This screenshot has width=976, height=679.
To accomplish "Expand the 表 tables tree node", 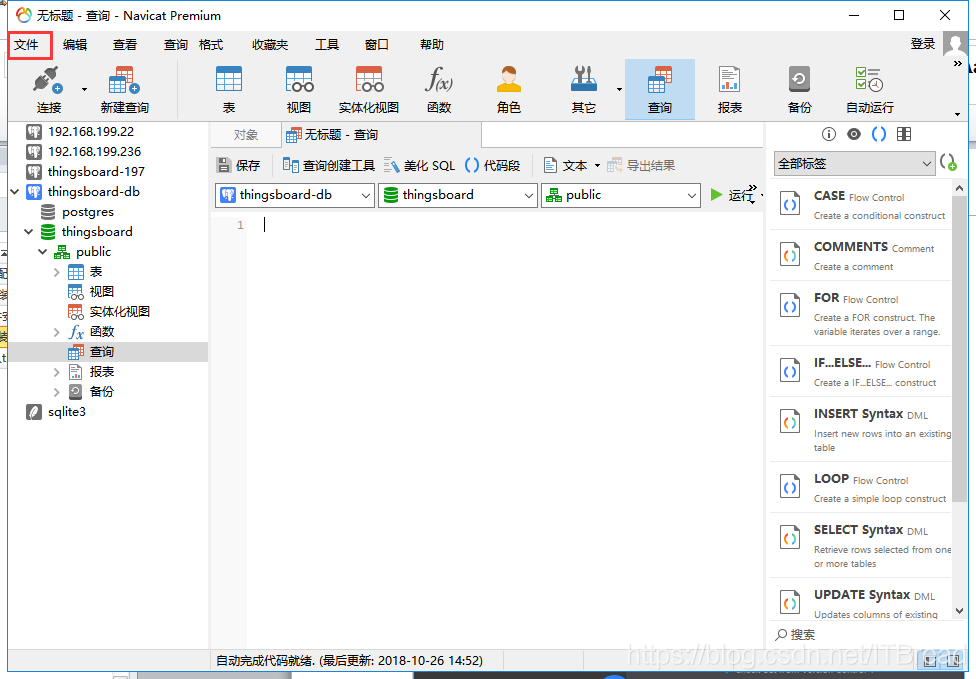I will click(56, 272).
